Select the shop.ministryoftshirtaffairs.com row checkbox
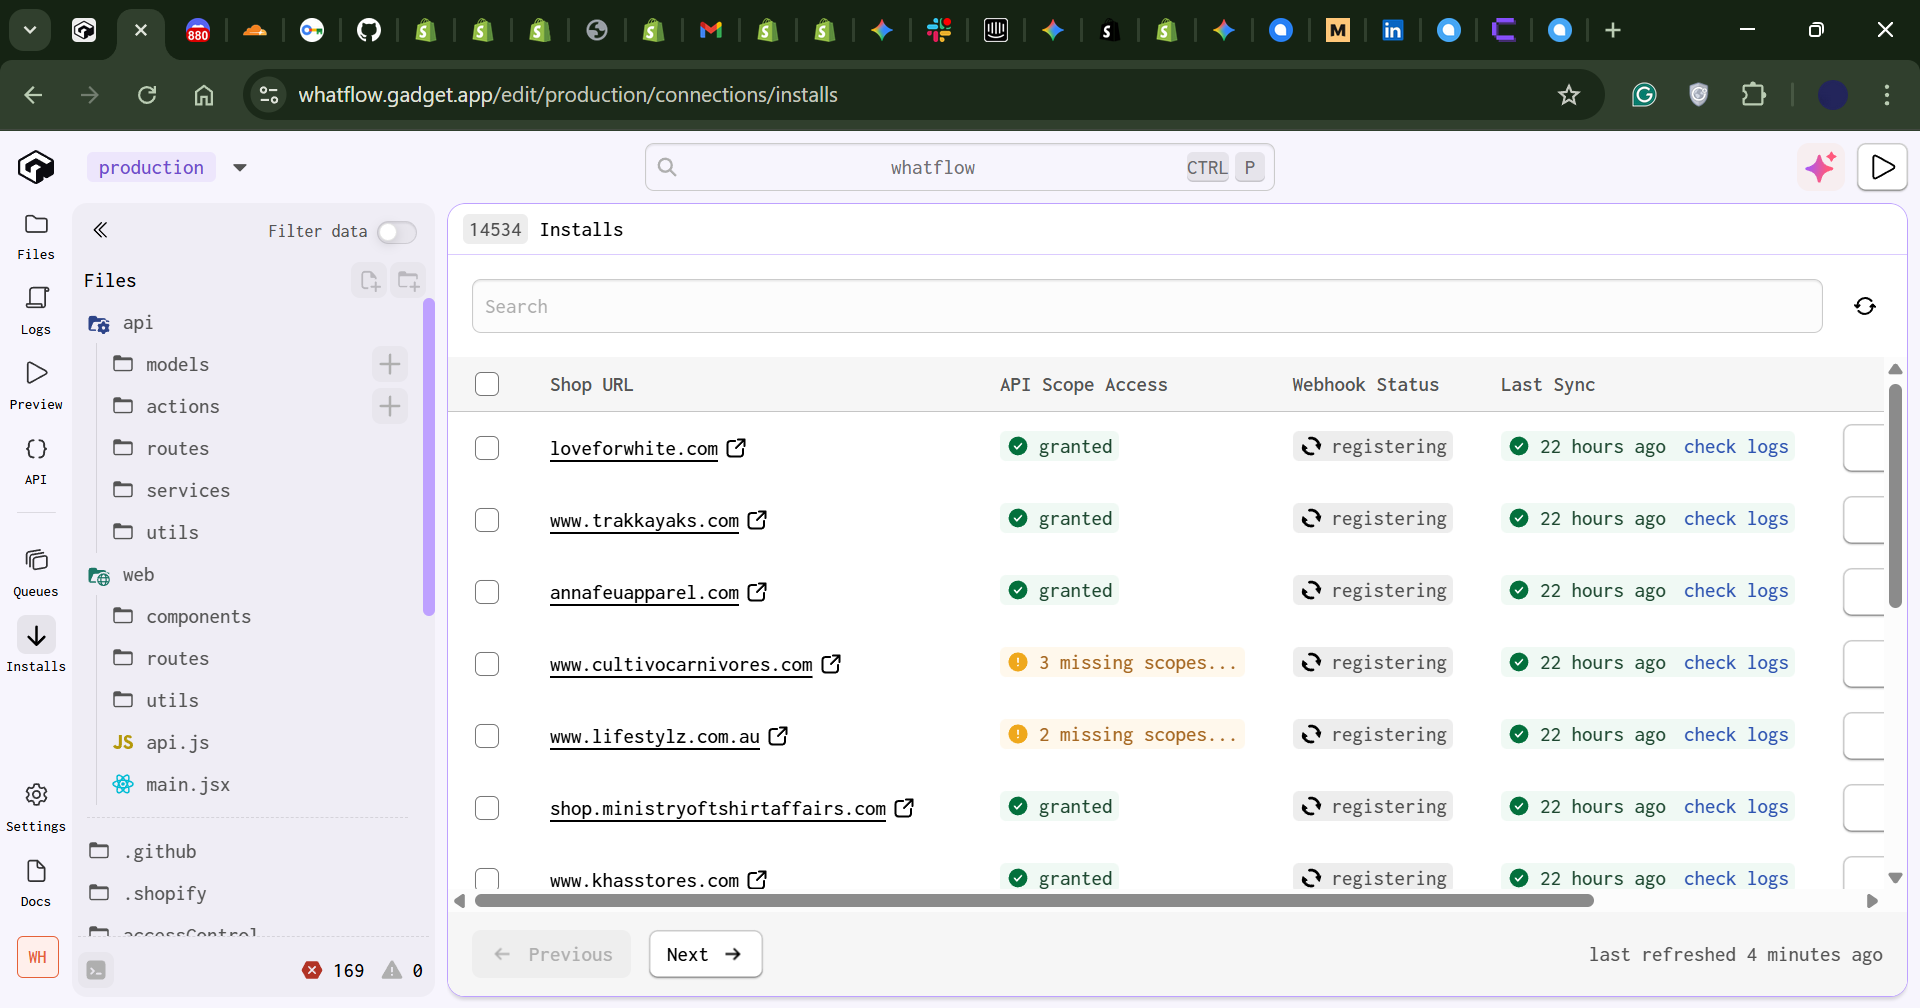 pos(487,808)
